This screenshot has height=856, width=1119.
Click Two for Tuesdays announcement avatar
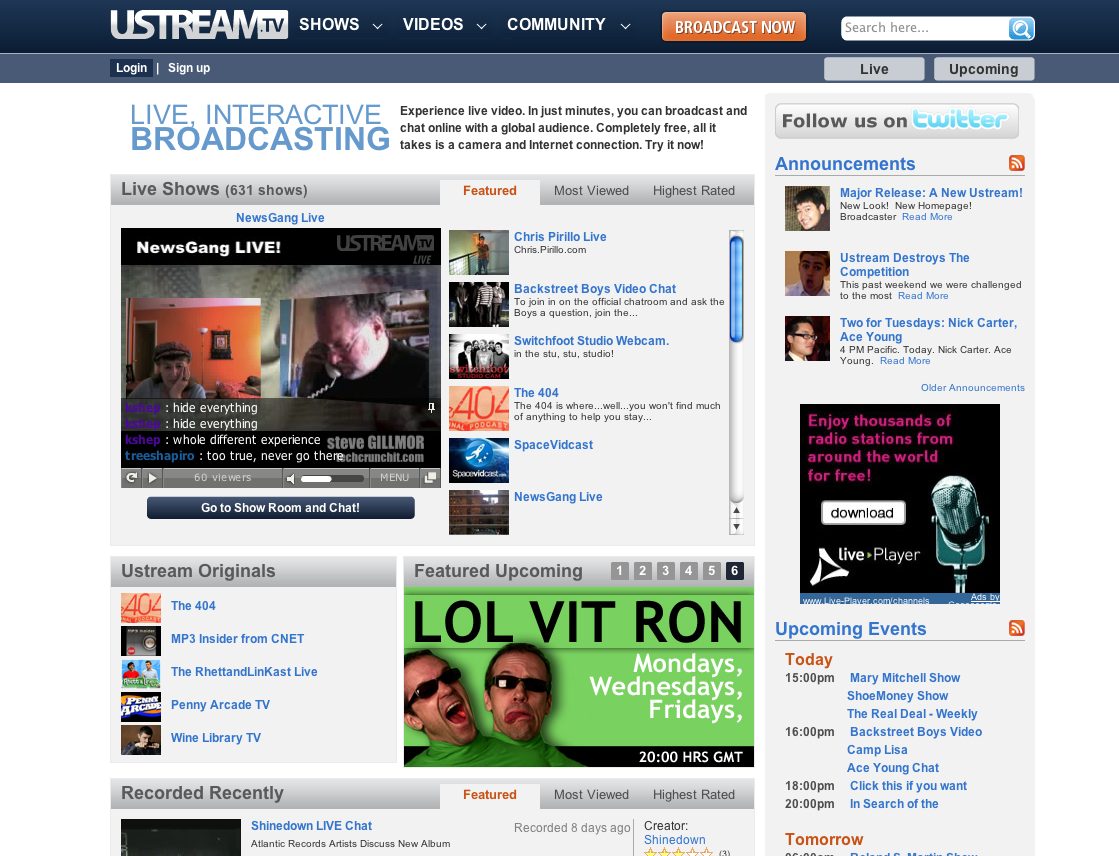tap(807, 338)
